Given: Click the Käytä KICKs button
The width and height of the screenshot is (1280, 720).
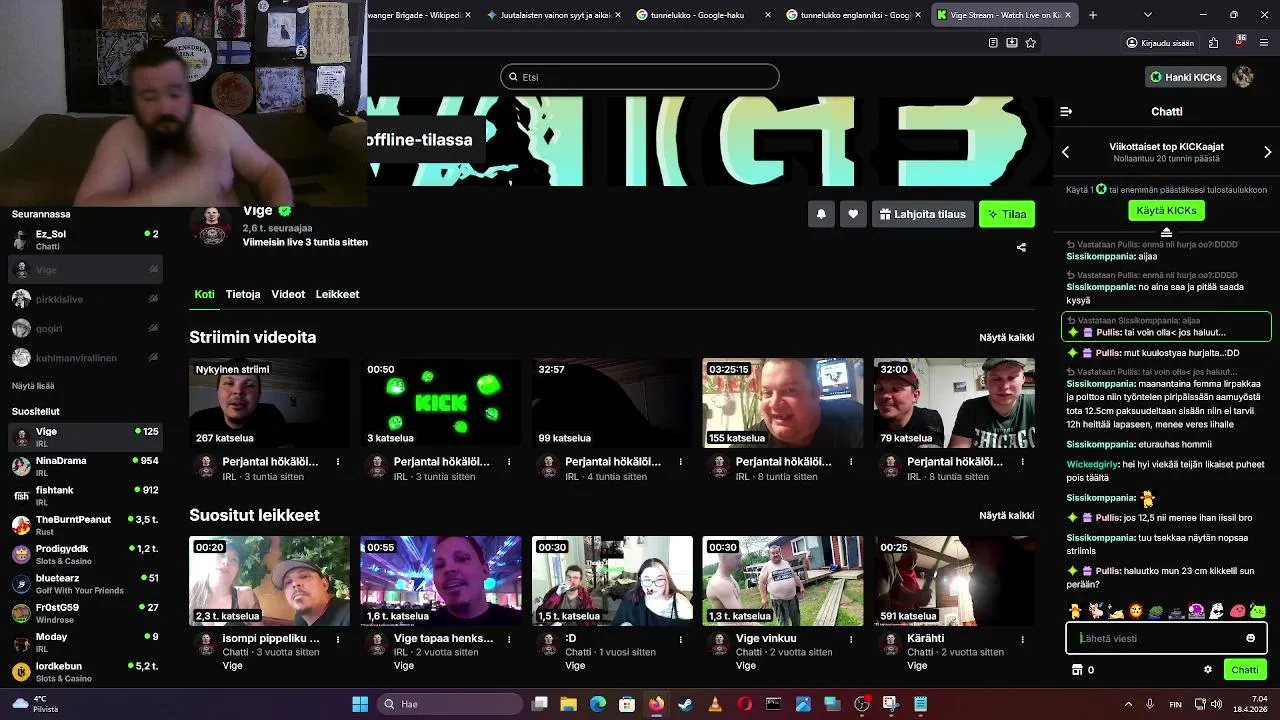Looking at the screenshot, I should coord(1166,211).
